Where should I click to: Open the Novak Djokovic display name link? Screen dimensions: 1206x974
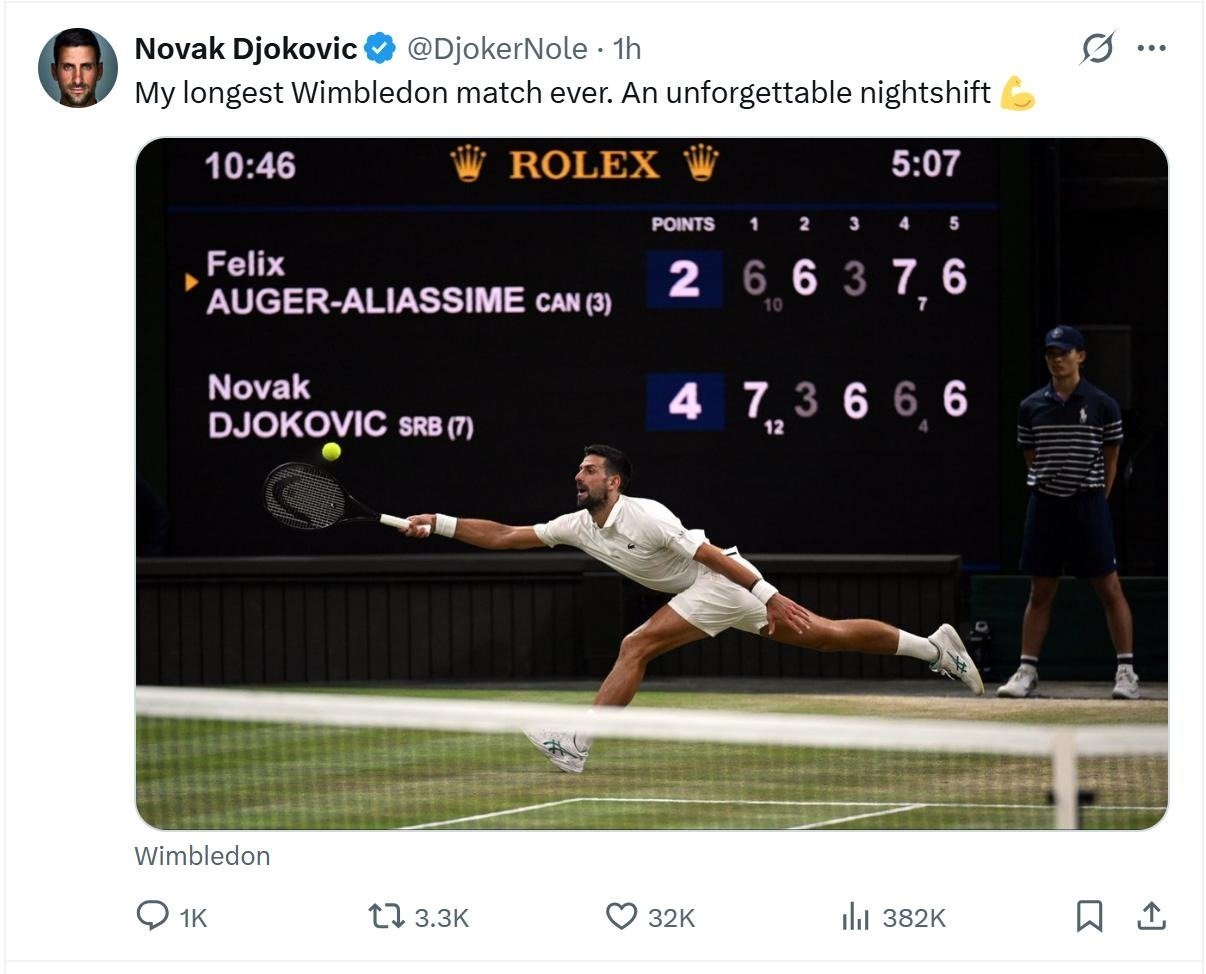(x=246, y=48)
